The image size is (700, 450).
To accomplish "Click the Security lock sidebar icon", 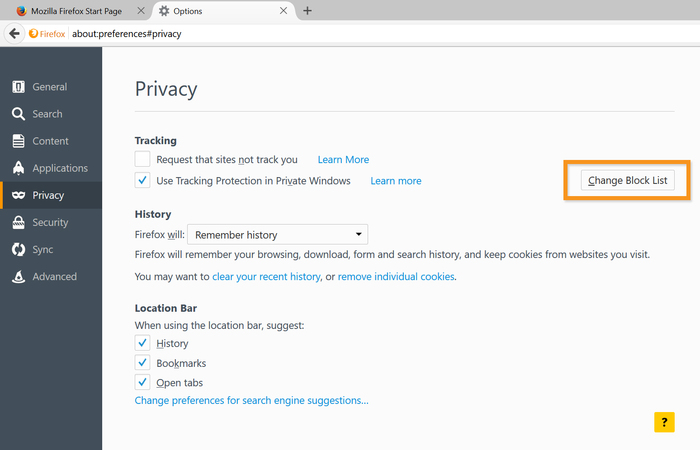I will tap(19, 222).
